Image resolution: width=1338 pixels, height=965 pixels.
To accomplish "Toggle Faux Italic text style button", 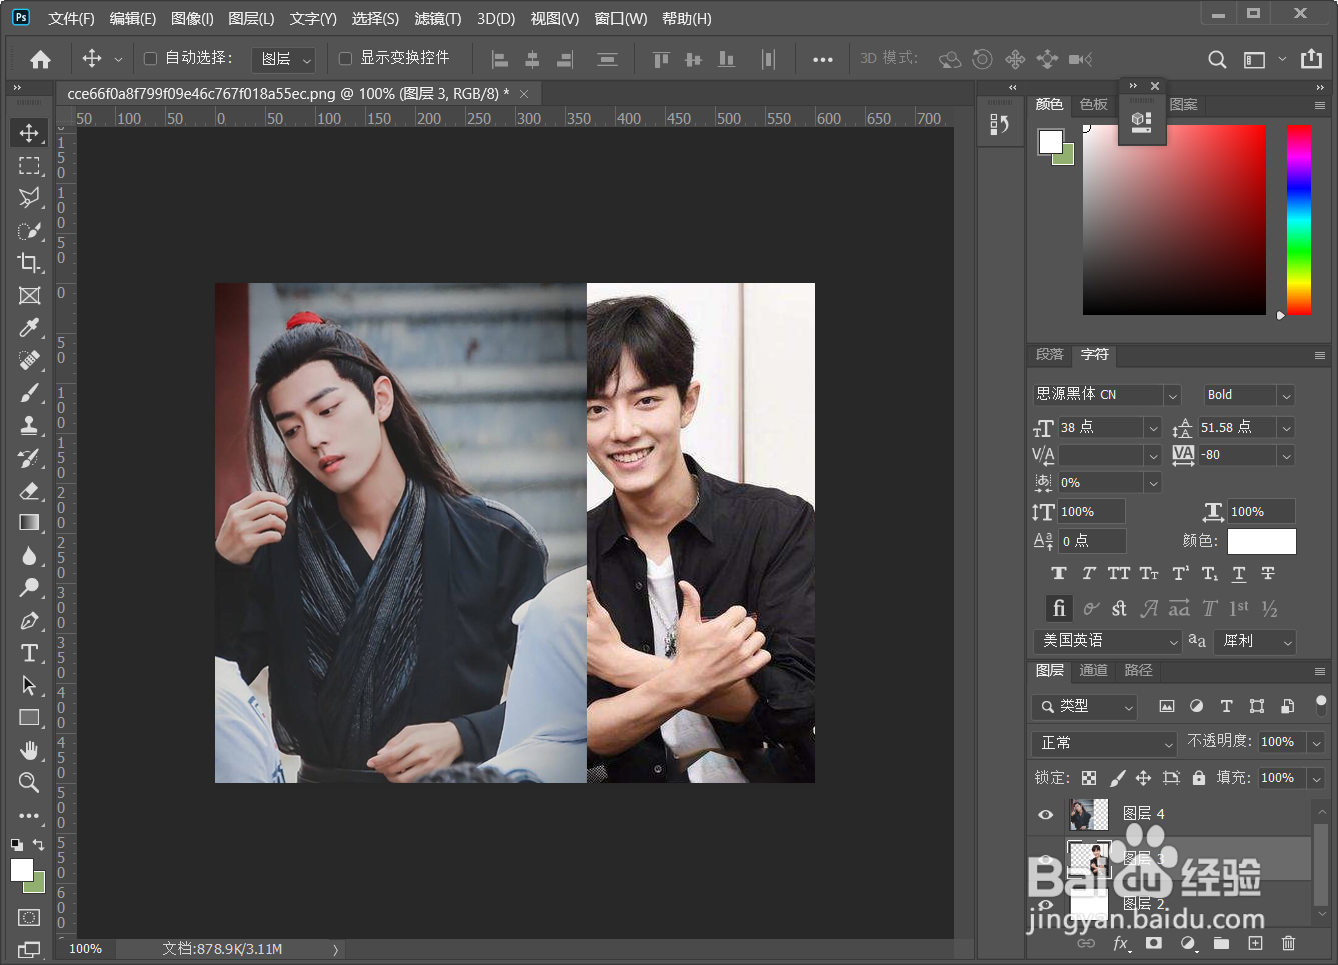I will [x=1089, y=573].
